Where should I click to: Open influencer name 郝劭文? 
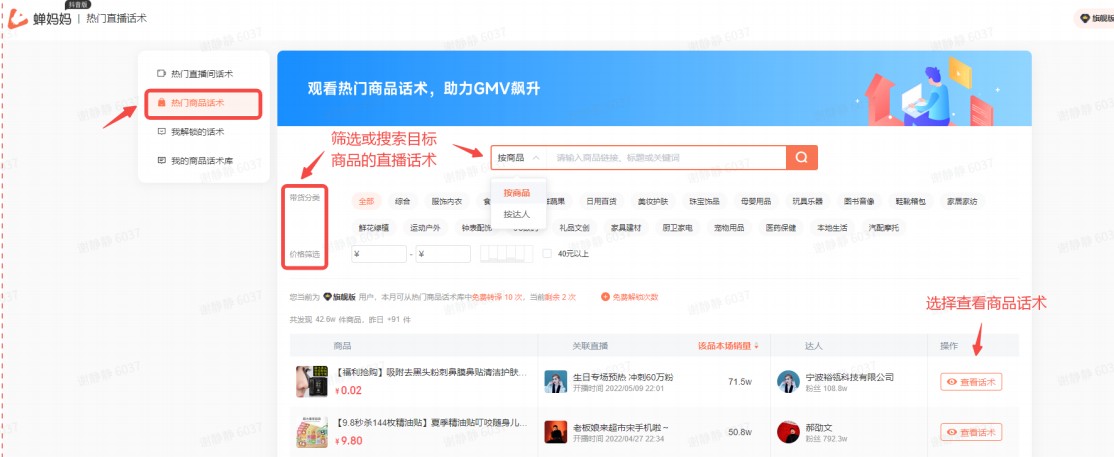(x=819, y=427)
